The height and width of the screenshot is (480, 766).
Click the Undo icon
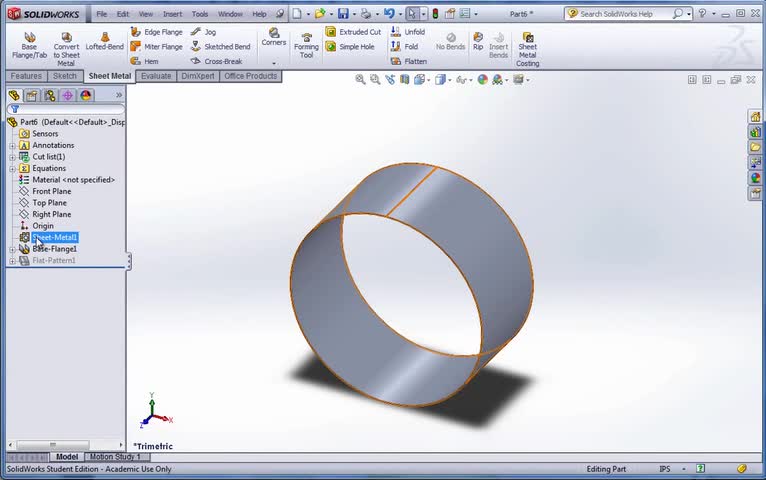click(389, 14)
